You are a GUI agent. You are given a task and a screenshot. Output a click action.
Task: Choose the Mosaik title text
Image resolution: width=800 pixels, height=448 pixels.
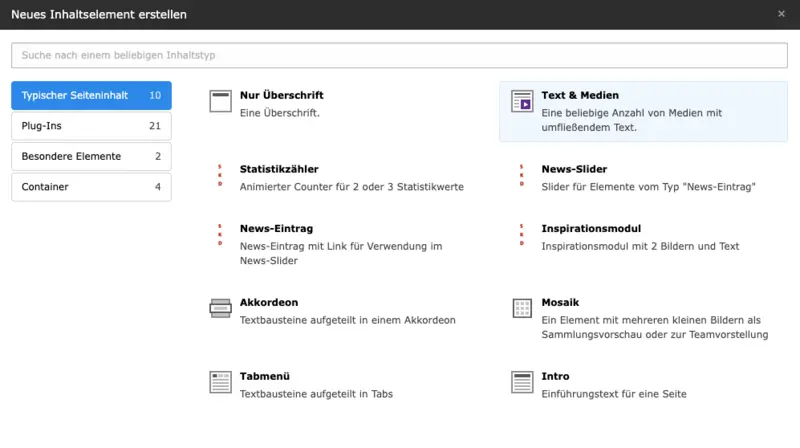point(560,302)
